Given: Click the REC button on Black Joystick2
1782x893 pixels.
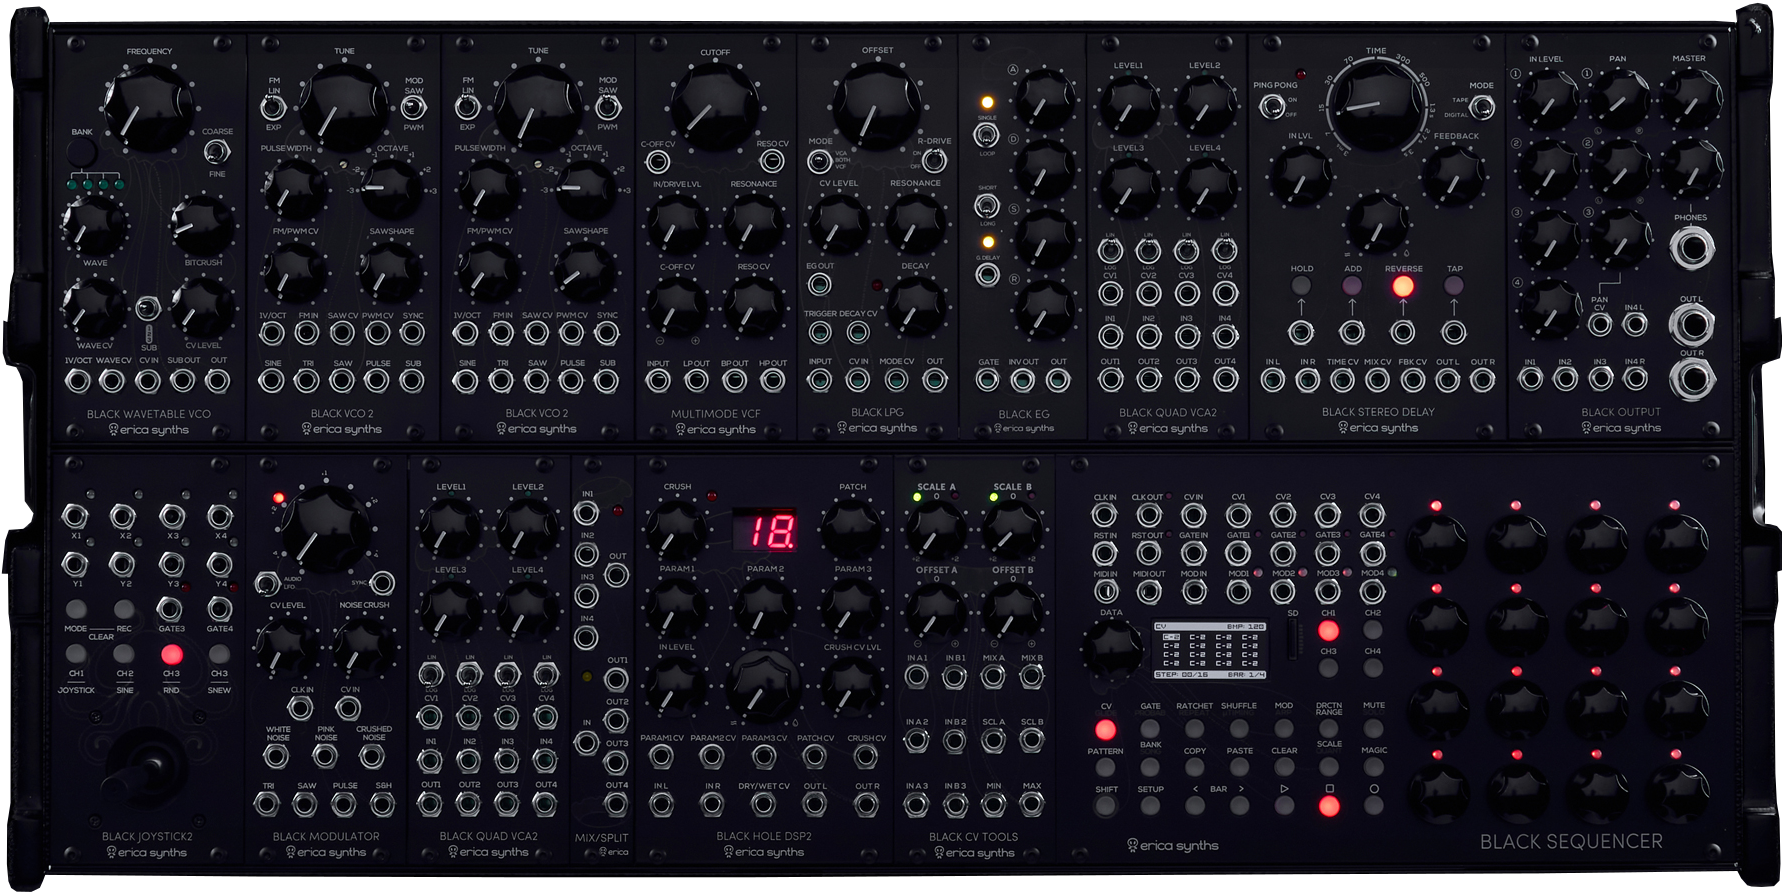Looking at the screenshot, I should click(x=124, y=609).
